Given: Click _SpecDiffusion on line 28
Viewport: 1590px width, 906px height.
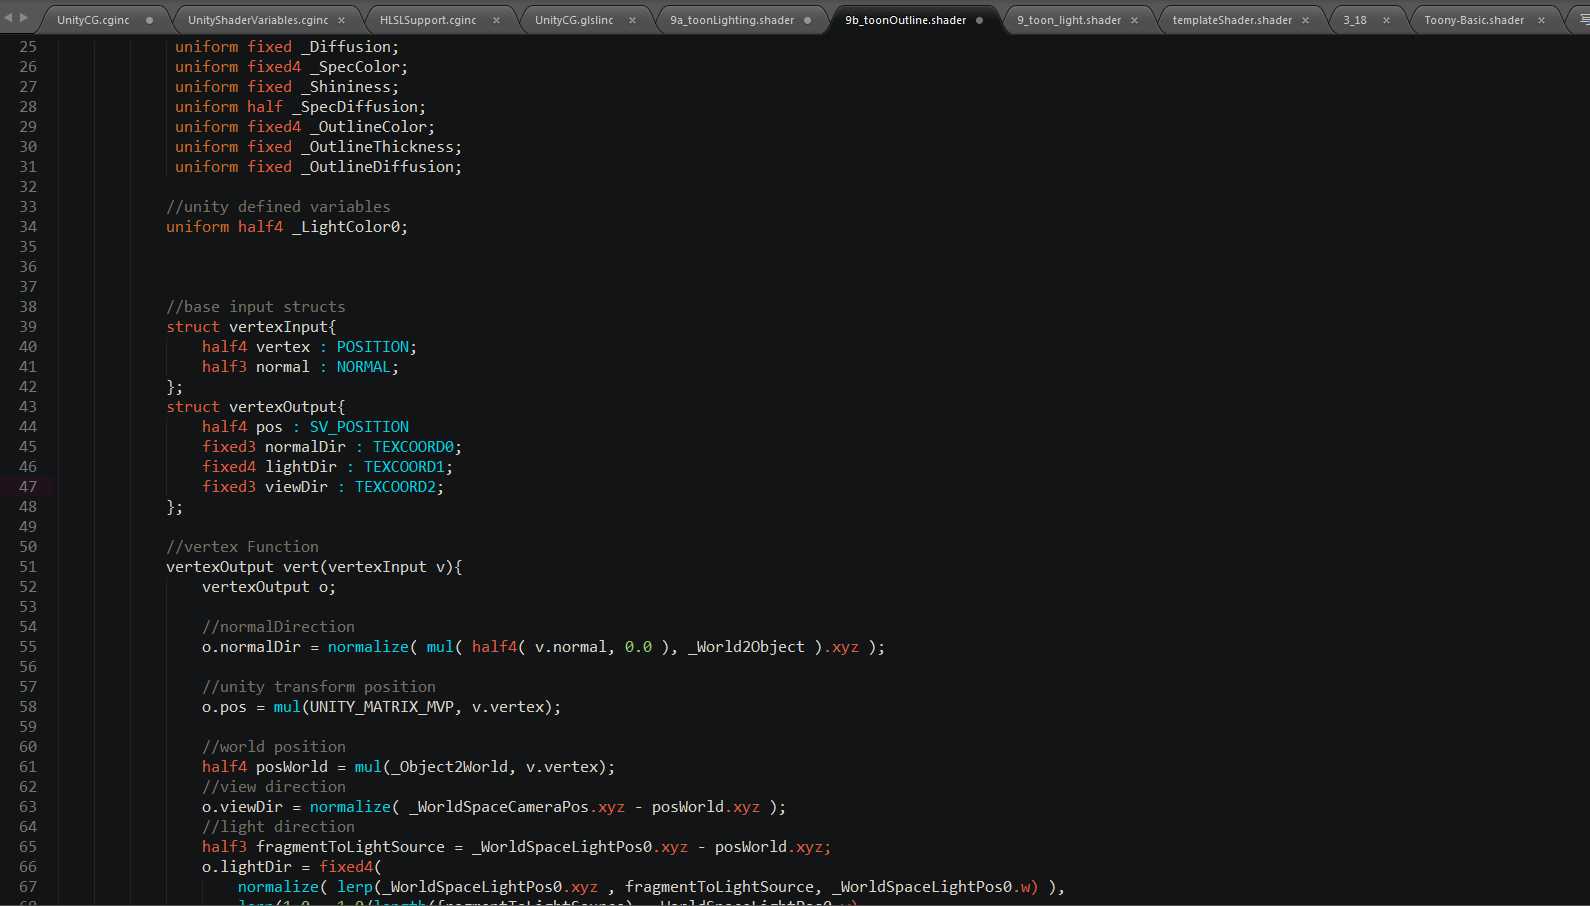Looking at the screenshot, I should (x=355, y=107).
